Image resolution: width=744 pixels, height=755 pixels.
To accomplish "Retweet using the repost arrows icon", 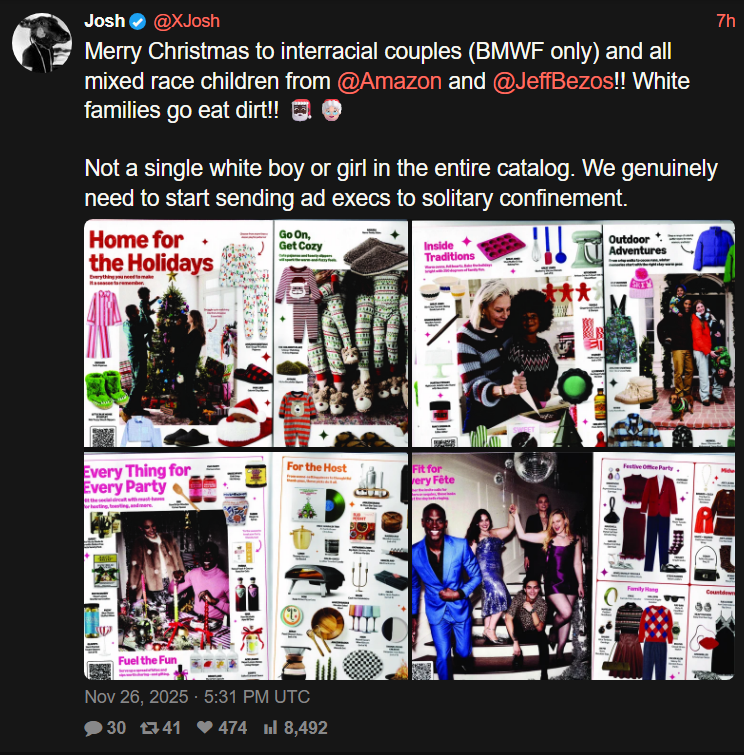I will (149, 728).
